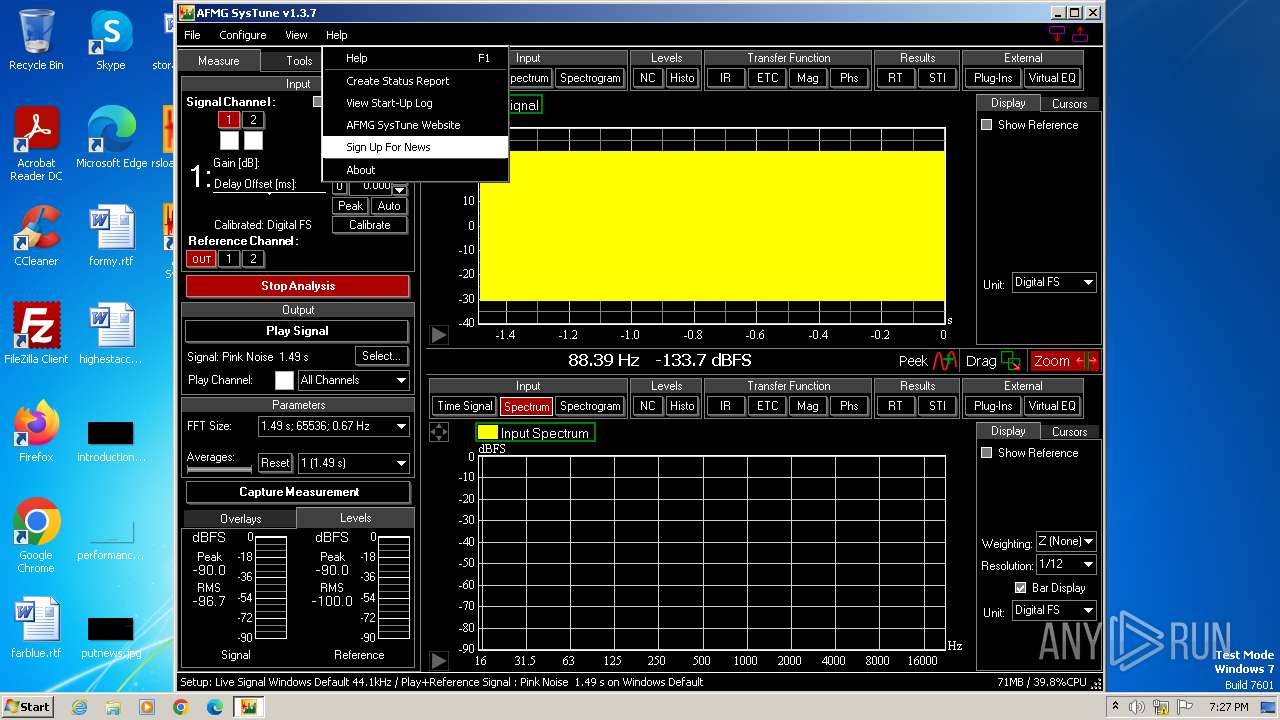Click Capture Measurement button

click(x=298, y=492)
